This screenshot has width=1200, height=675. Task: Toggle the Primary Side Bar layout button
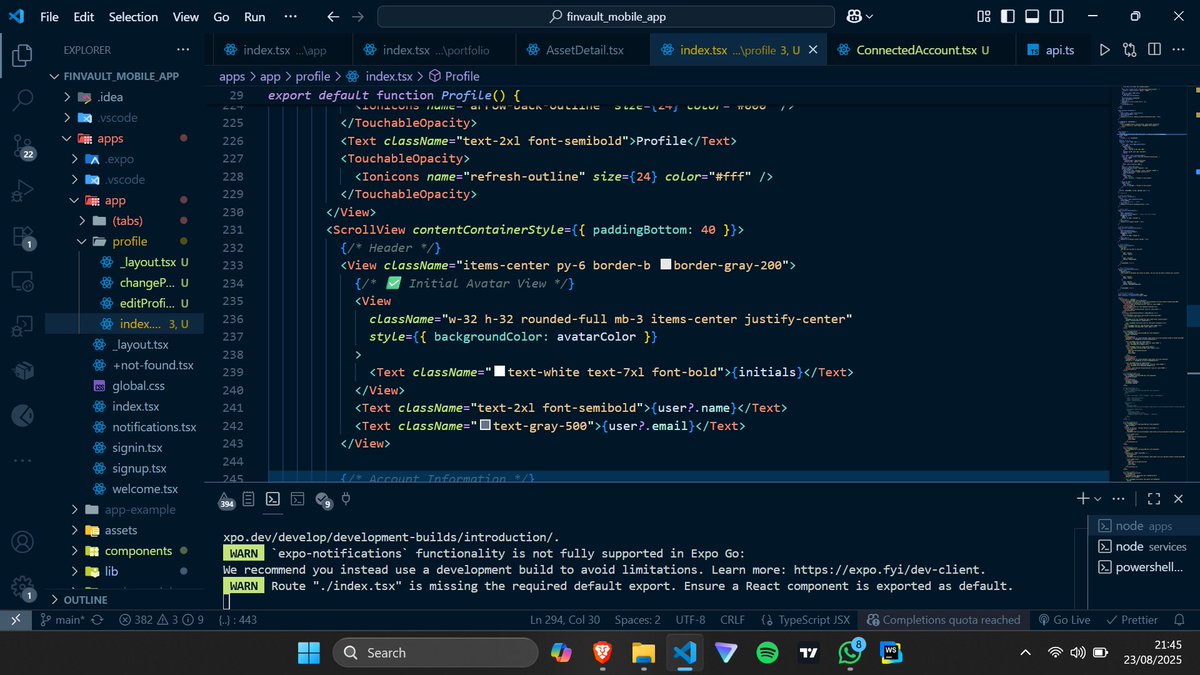[x=1008, y=17]
